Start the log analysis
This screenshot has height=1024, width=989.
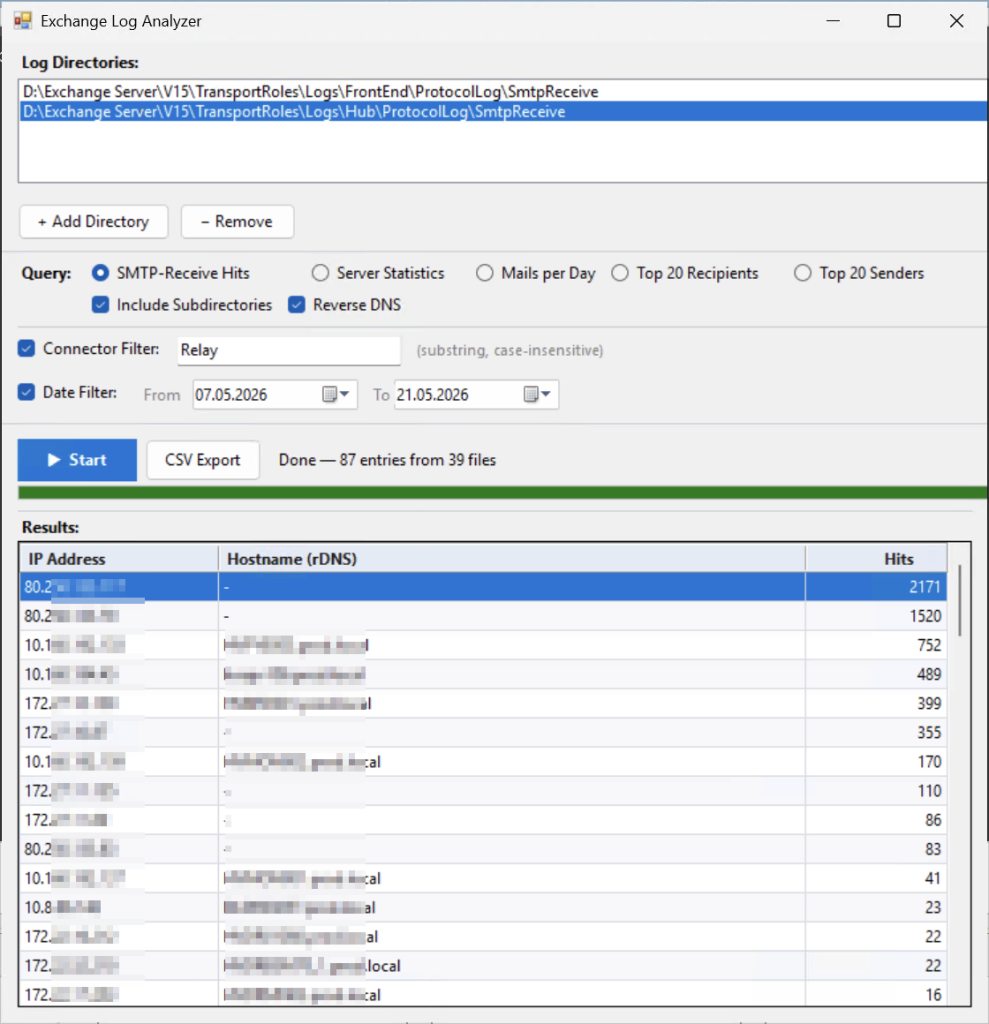coord(77,460)
